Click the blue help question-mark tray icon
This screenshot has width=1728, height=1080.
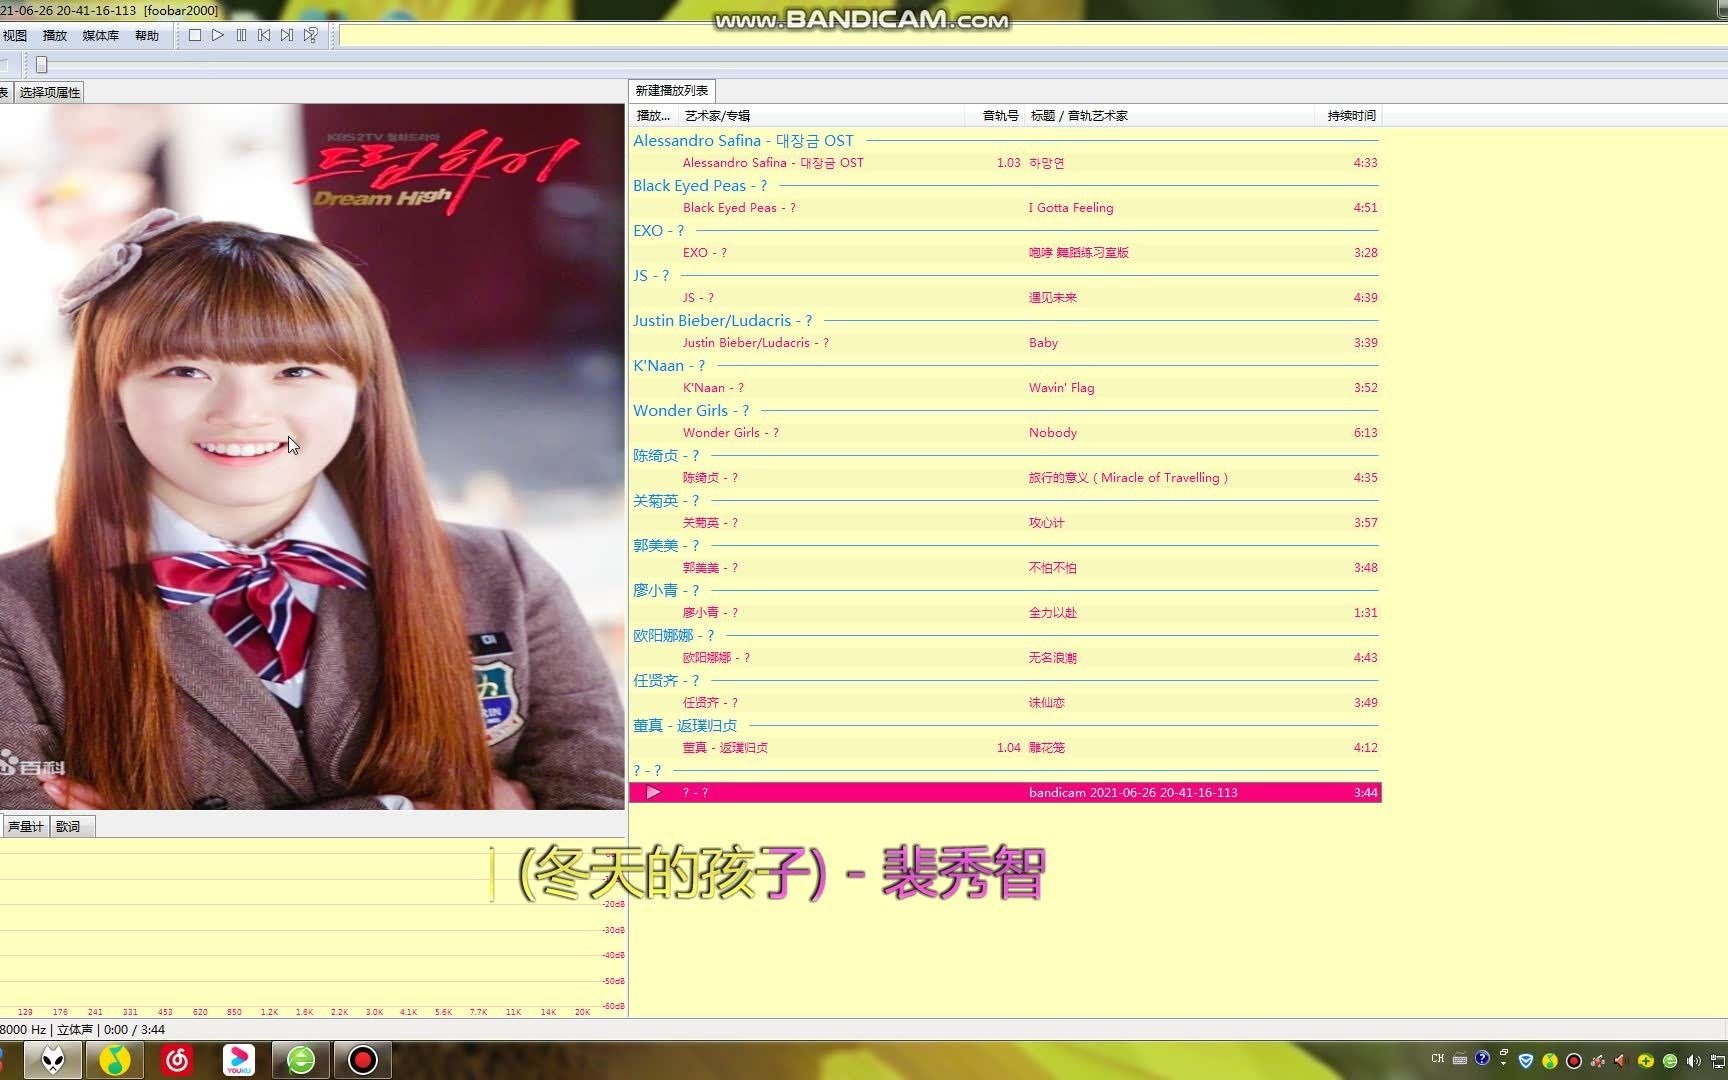click(1483, 1058)
